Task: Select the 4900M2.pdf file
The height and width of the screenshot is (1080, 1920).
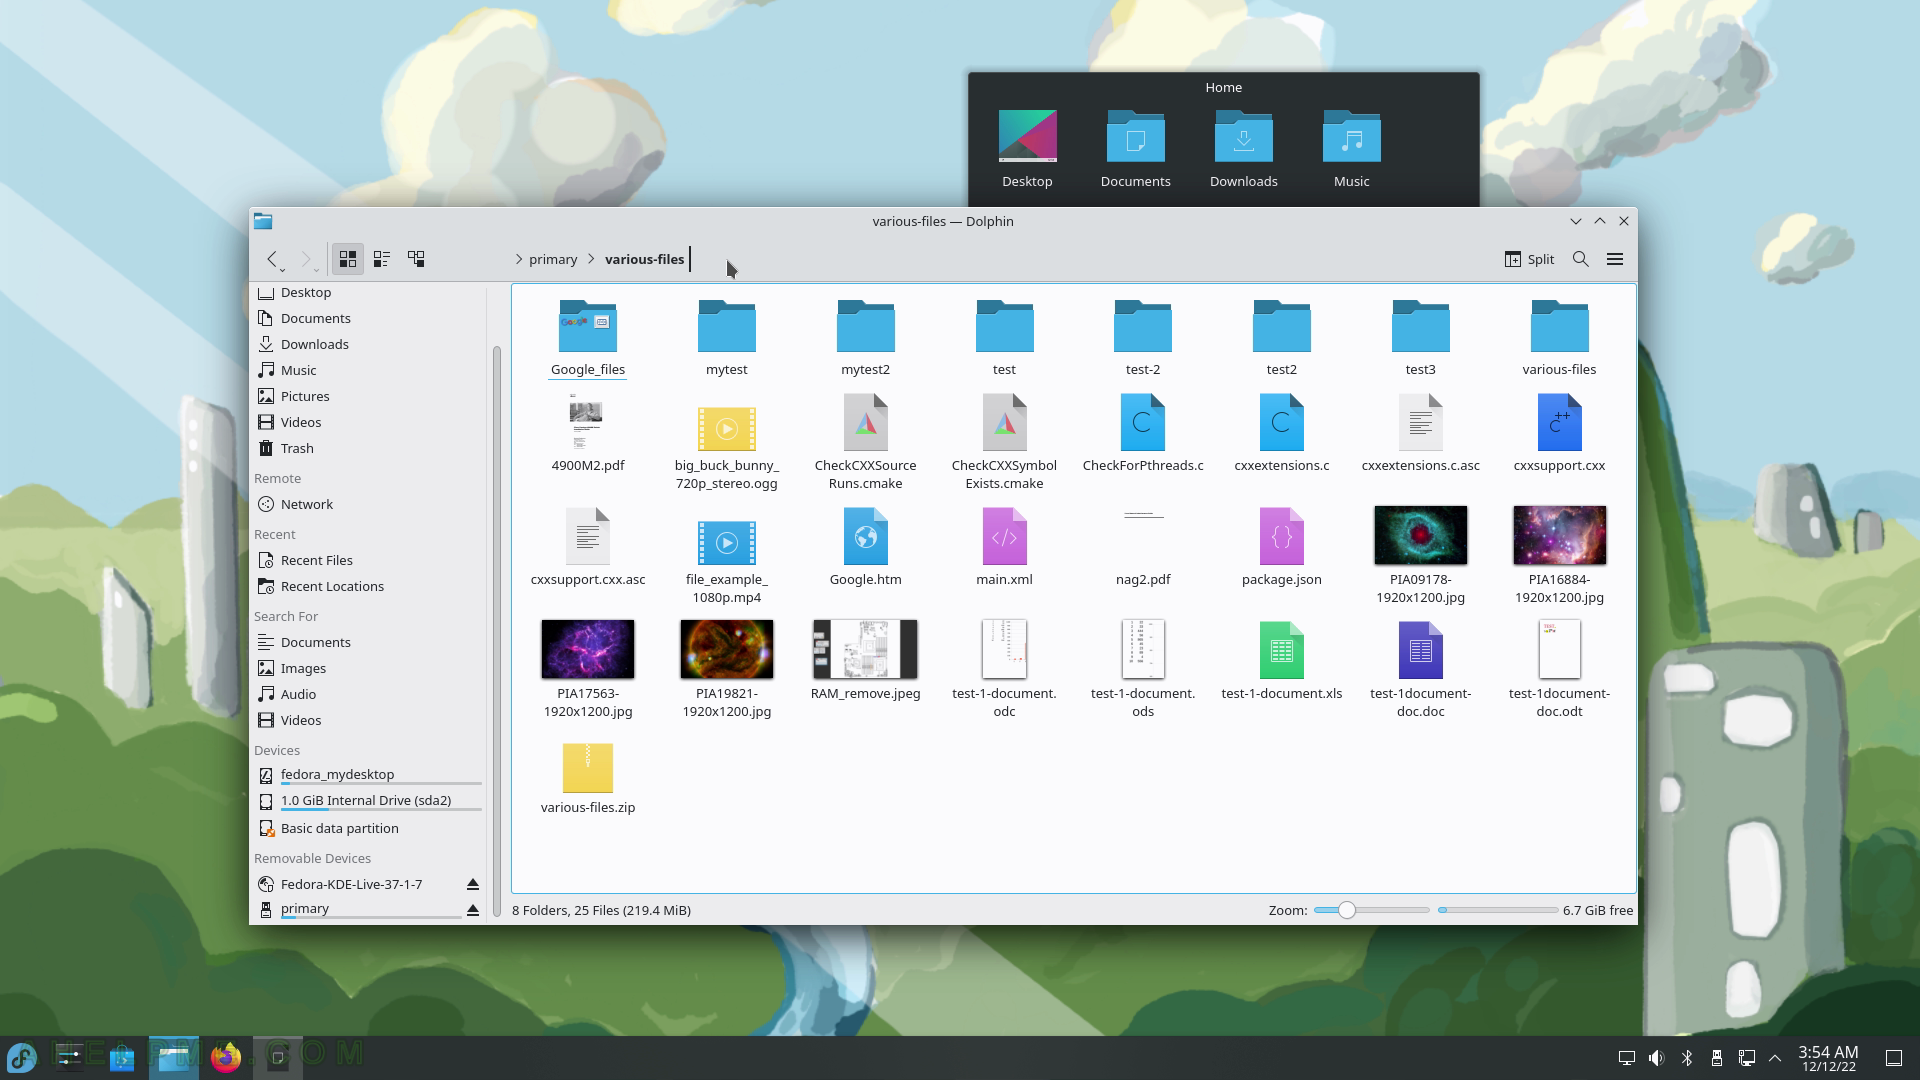Action: coord(588,433)
